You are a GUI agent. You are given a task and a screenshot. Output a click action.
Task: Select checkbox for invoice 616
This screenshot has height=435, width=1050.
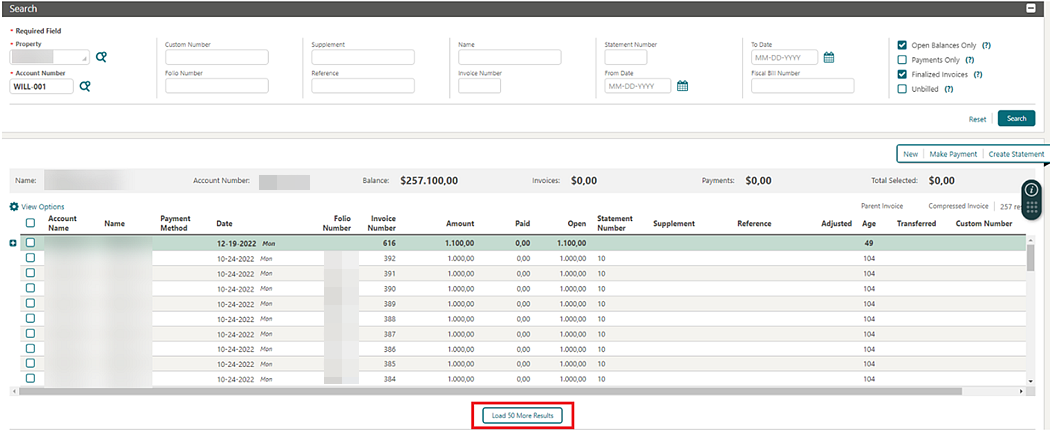30,243
